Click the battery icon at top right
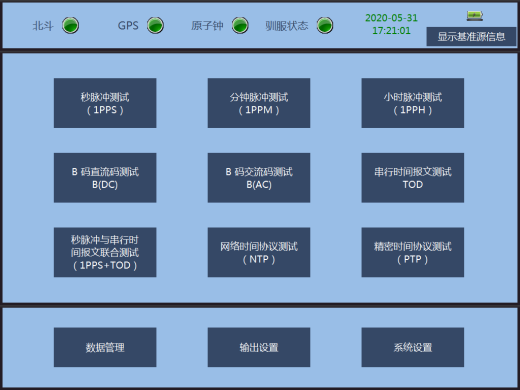This screenshot has width=520, height=390. (x=475, y=16)
